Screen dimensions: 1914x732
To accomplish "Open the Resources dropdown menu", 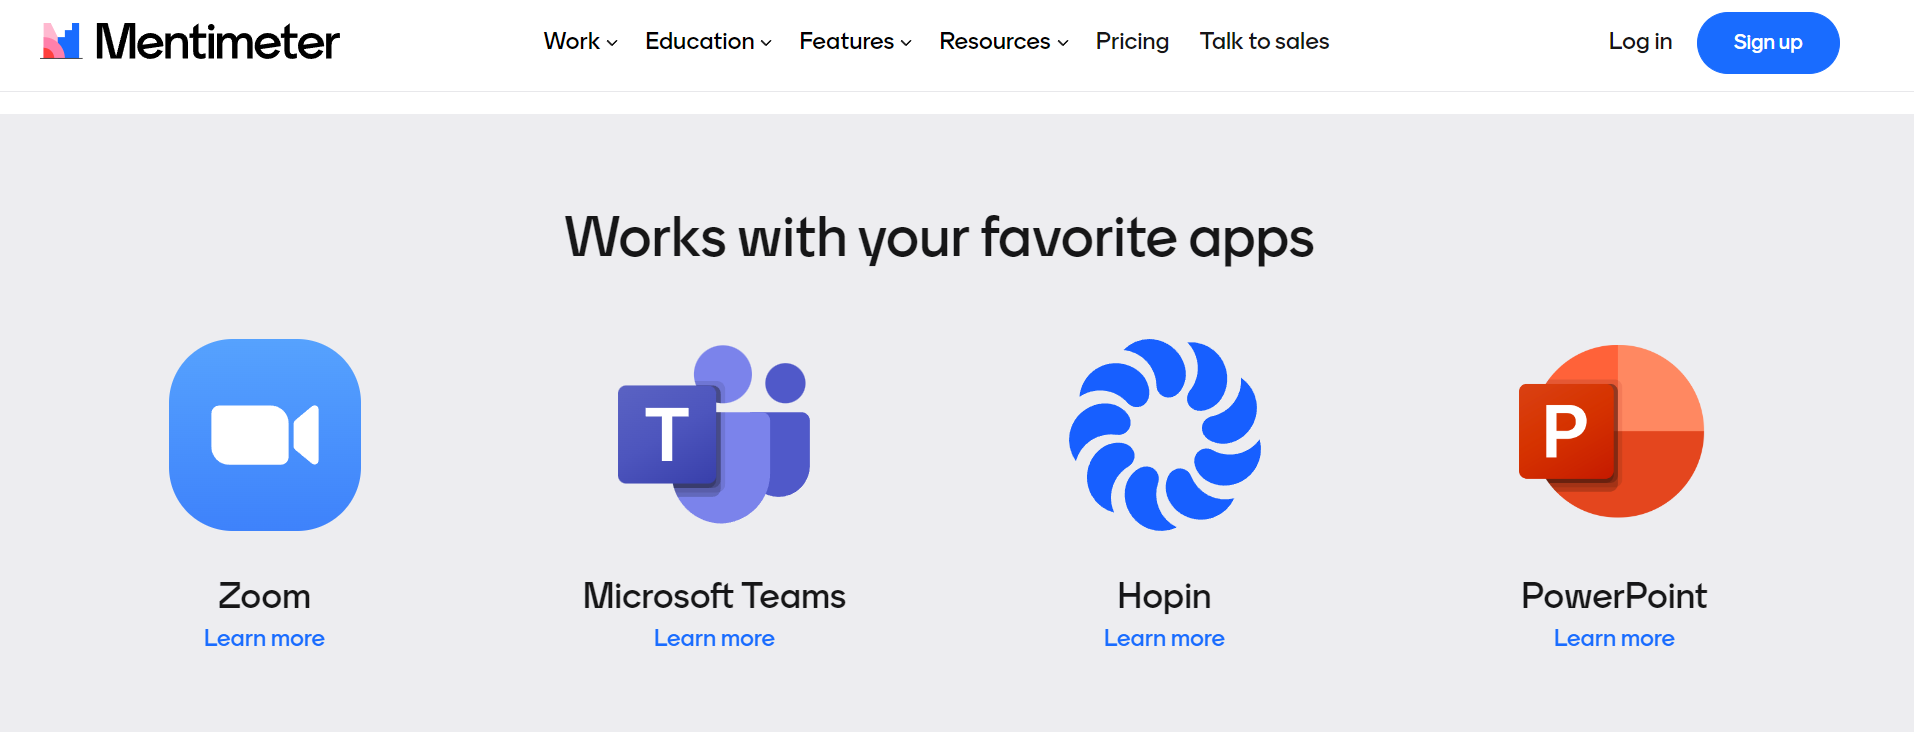I will click(x=1003, y=42).
